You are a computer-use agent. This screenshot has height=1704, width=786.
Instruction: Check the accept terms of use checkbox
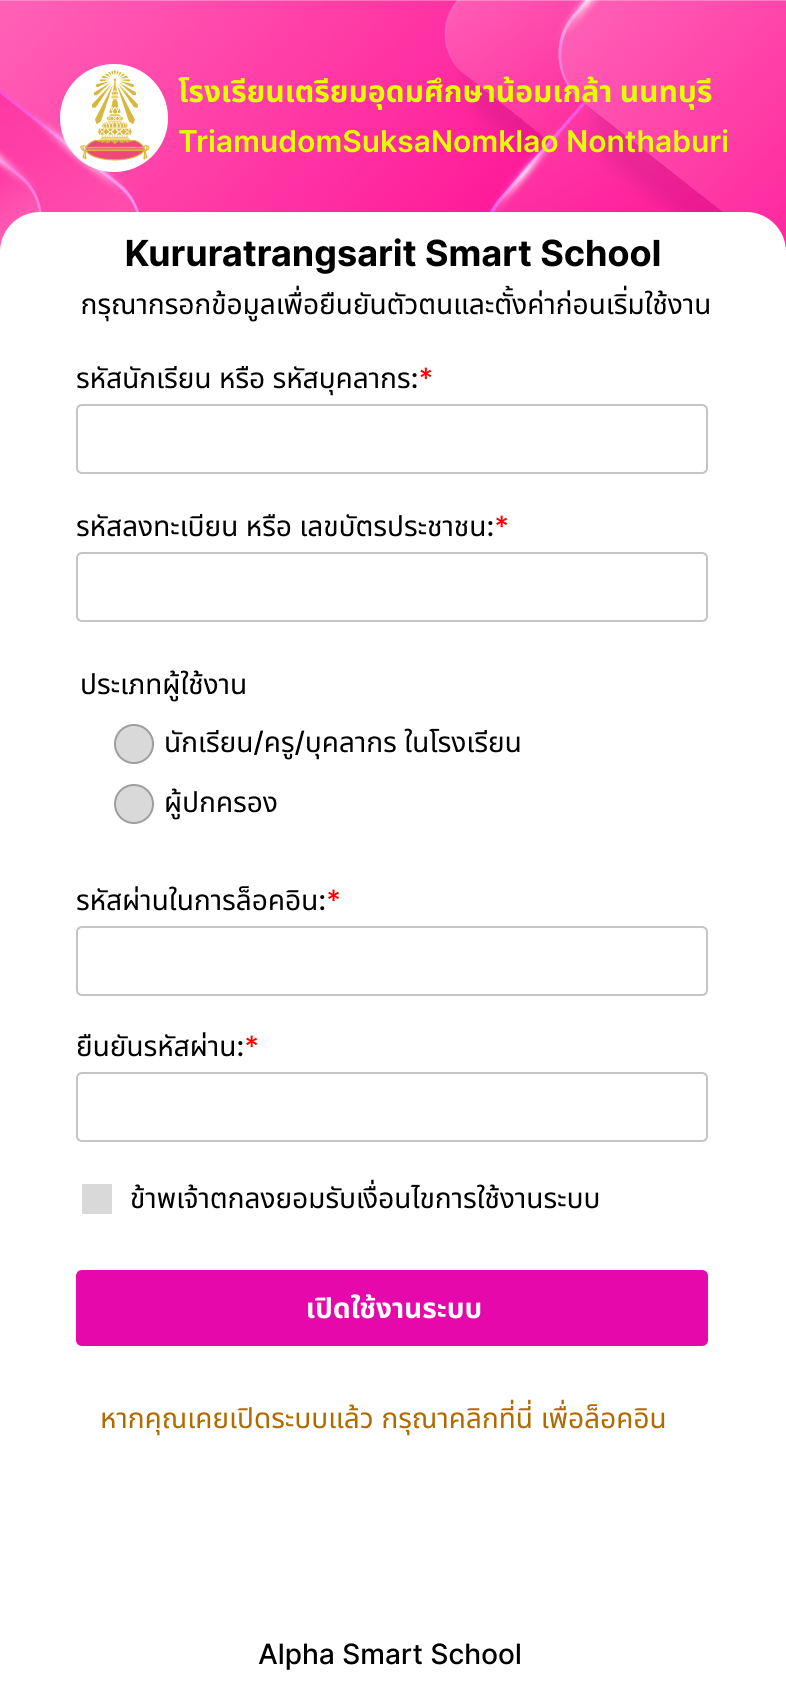(97, 1199)
